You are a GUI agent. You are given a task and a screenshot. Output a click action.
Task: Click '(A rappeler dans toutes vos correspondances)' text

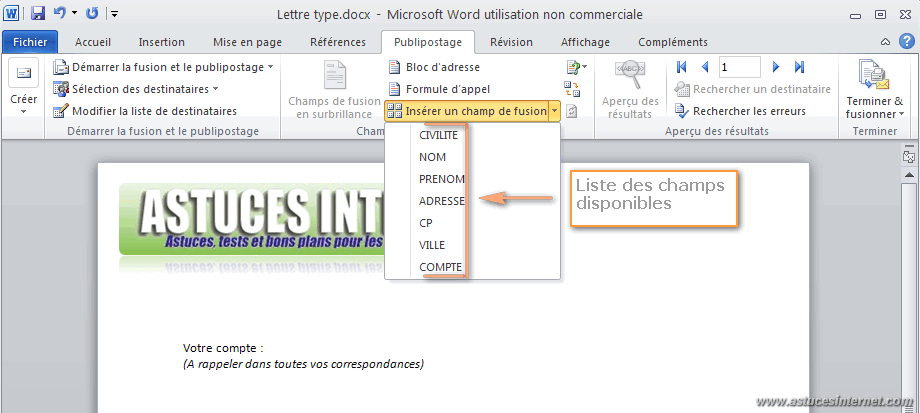(x=303, y=364)
